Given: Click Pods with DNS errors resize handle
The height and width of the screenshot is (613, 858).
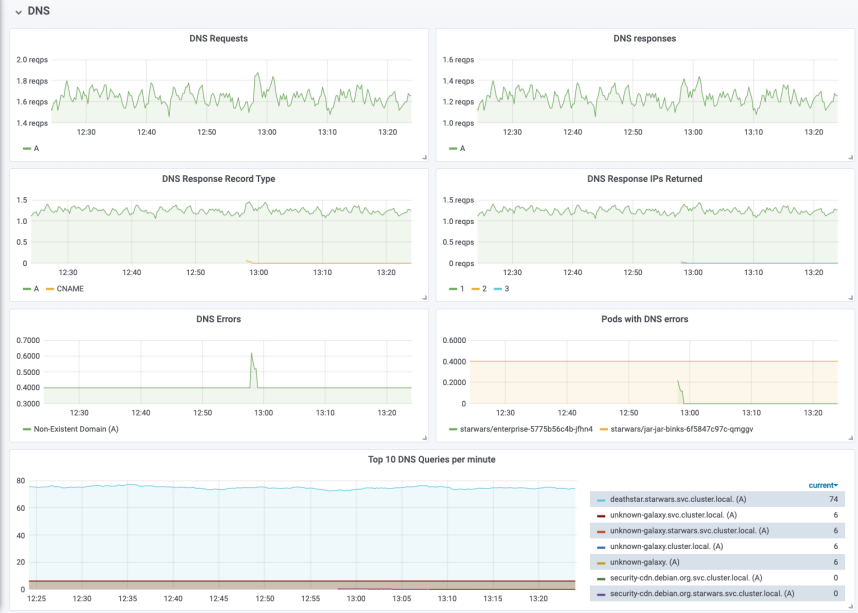Looking at the screenshot, I should point(850,438).
